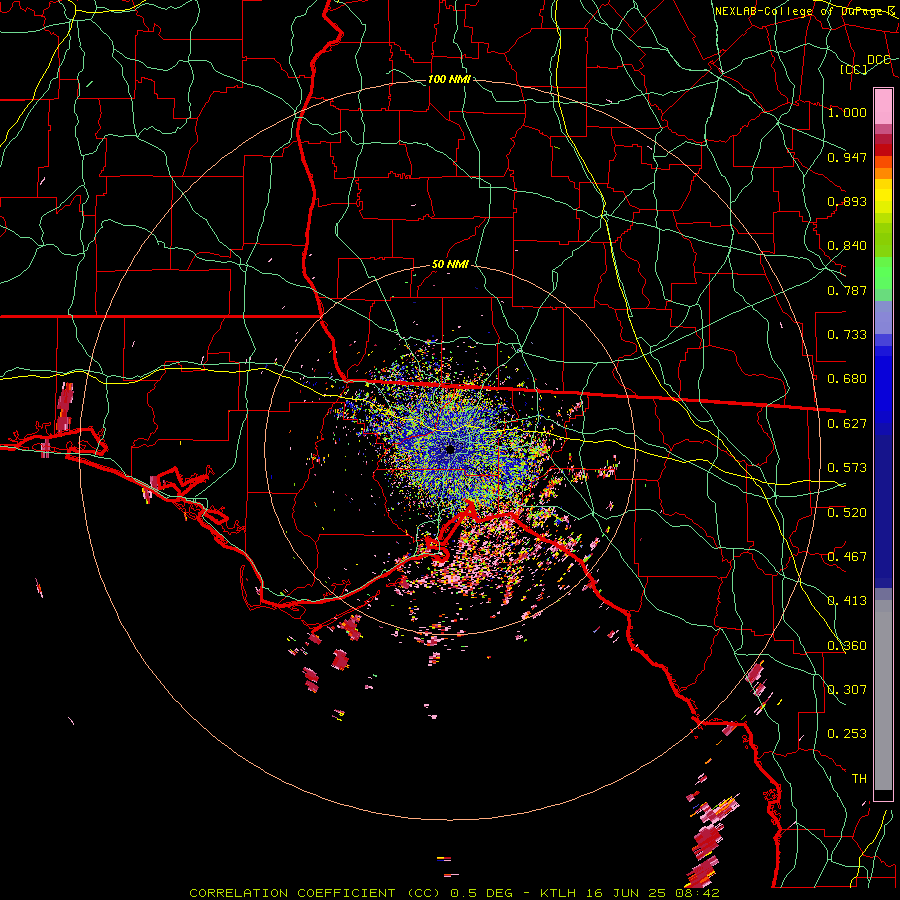The height and width of the screenshot is (900, 900).
Task: Click the 0.467 color scale label
Action: (x=847, y=557)
